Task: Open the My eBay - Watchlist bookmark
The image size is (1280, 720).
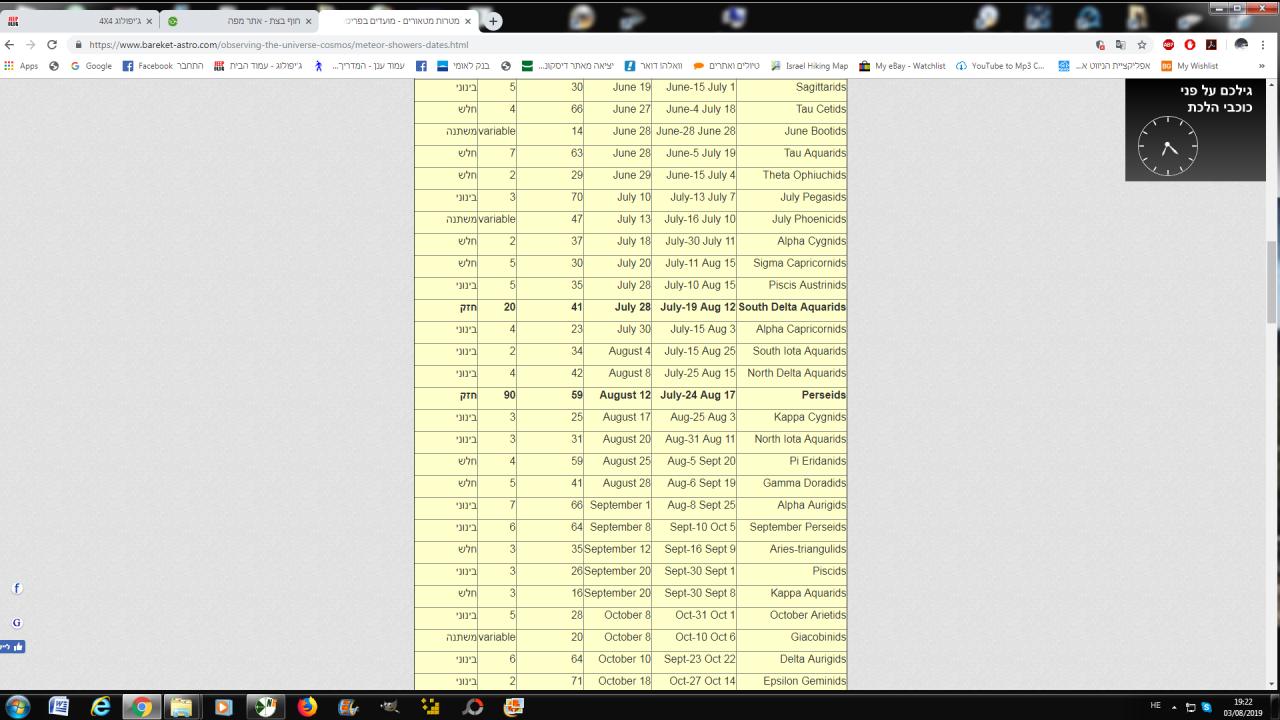Action: pyautogui.click(x=902, y=66)
